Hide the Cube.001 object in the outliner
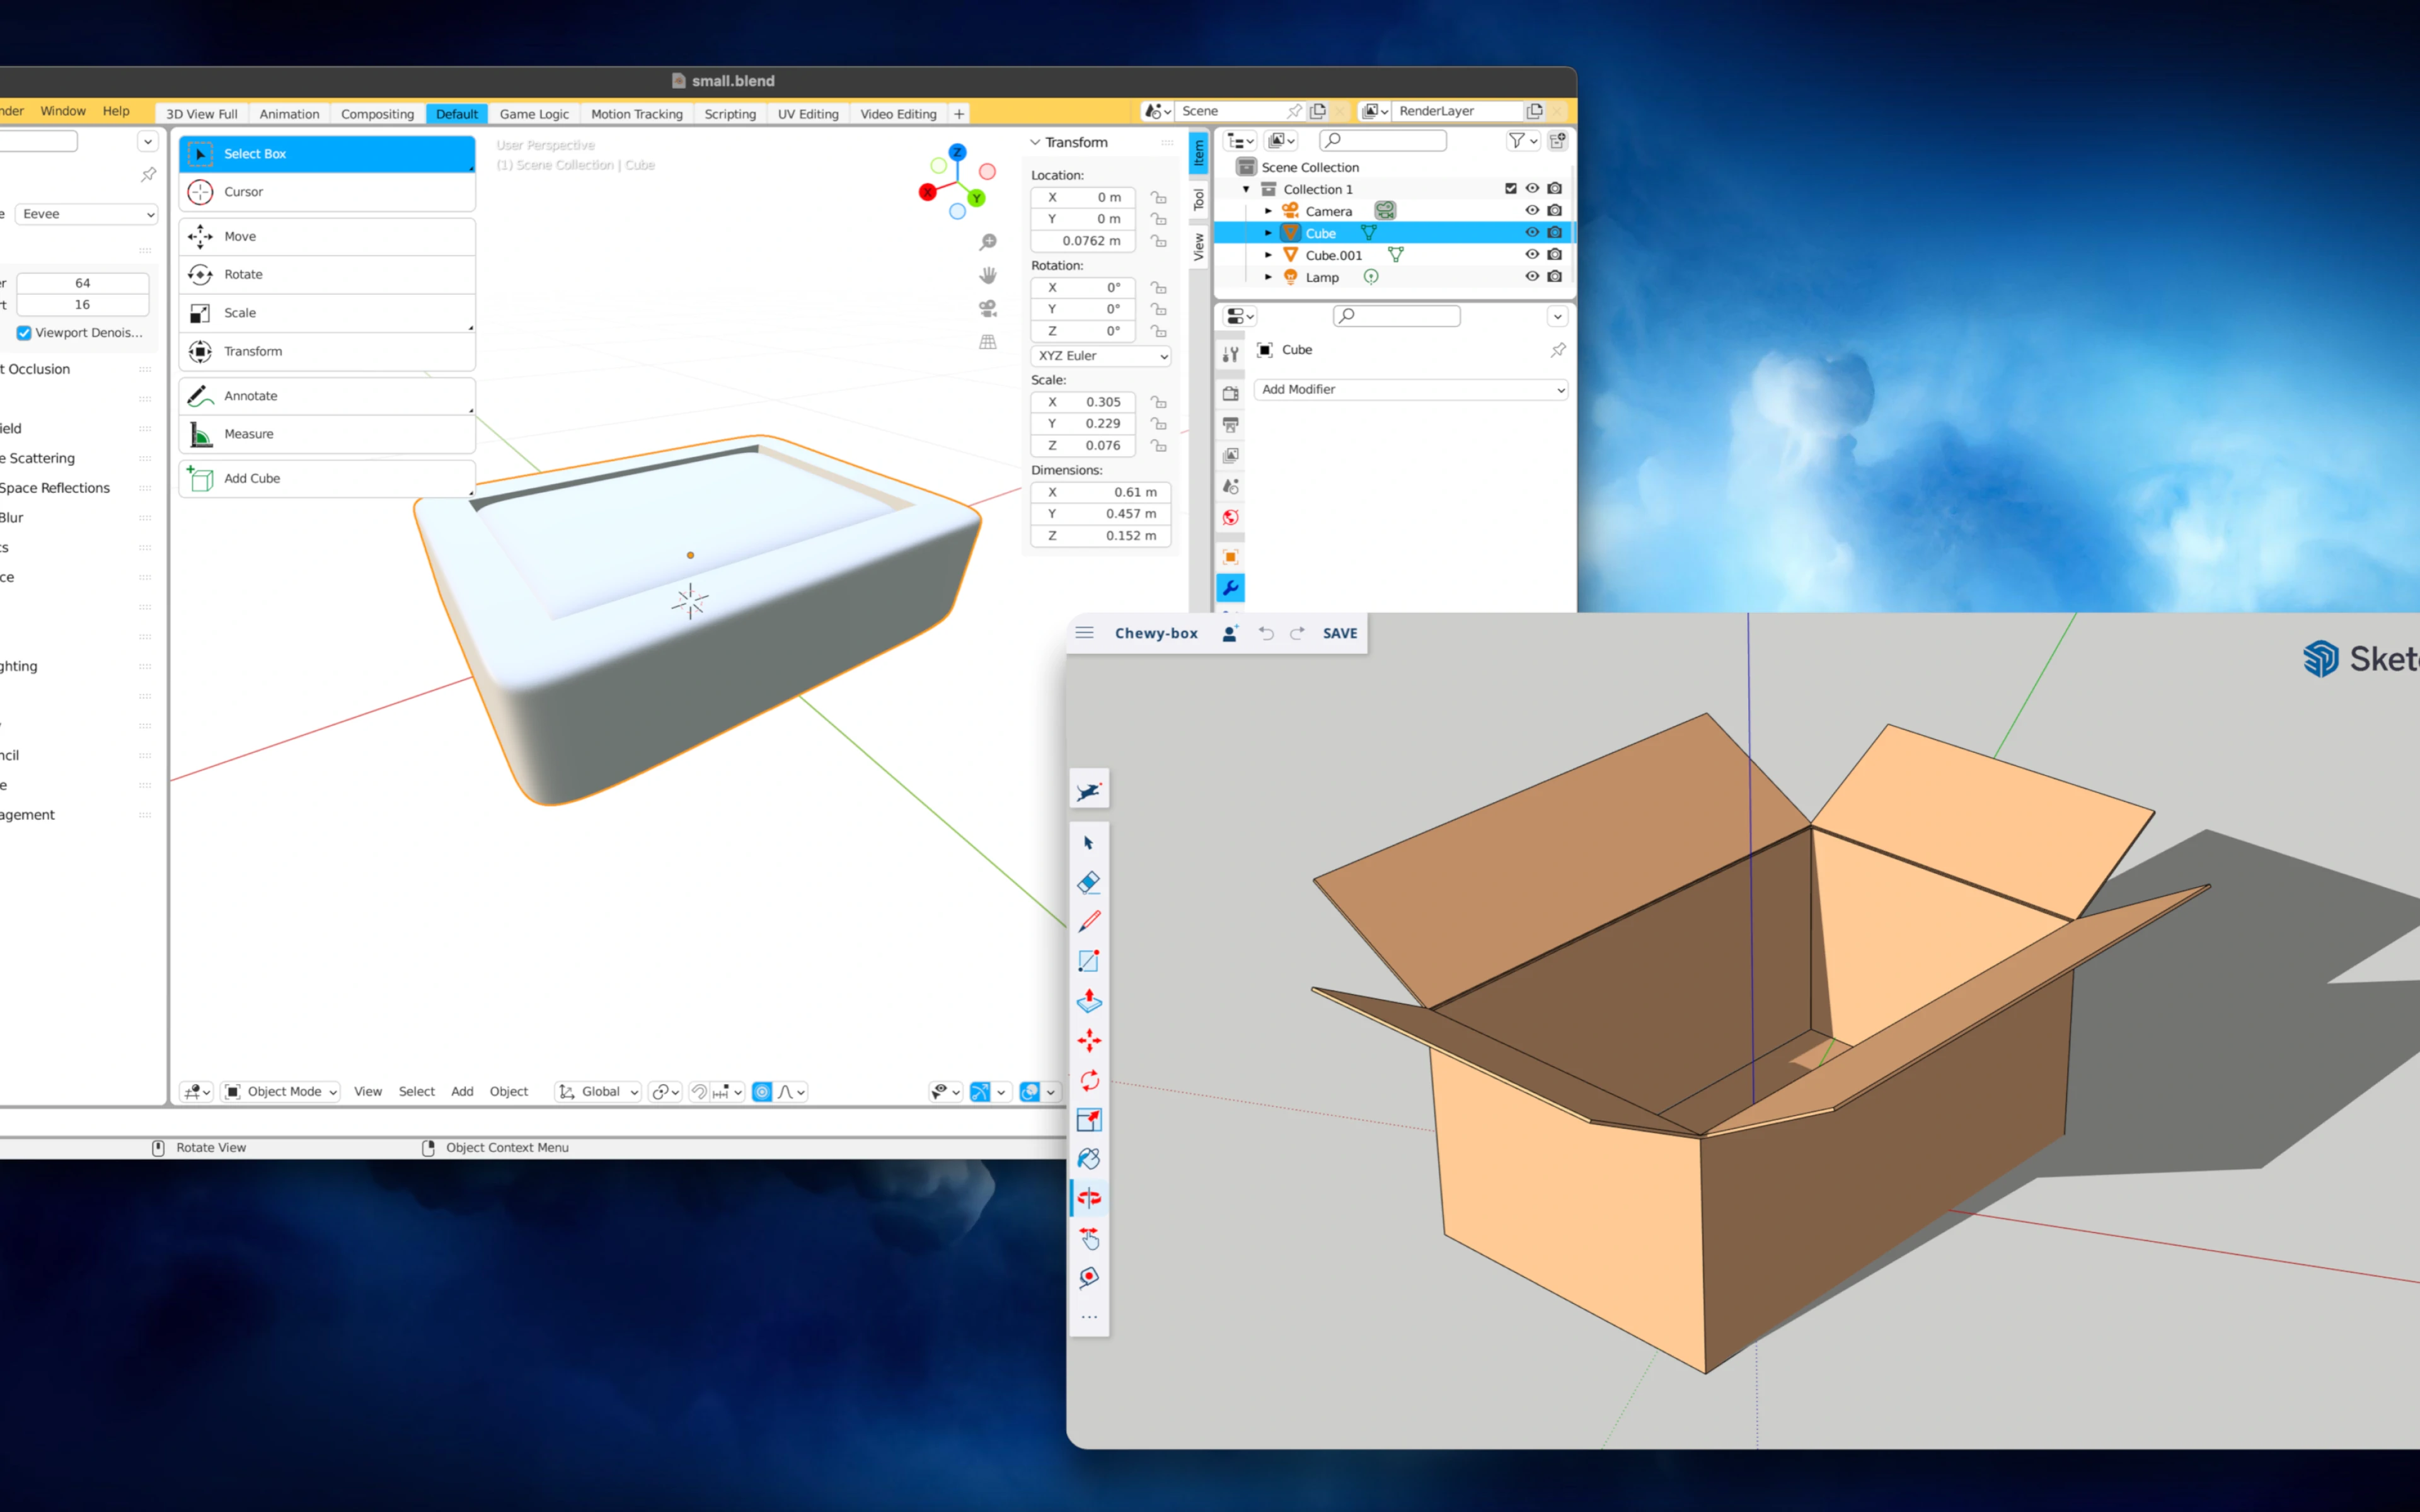2420x1512 pixels. point(1531,254)
